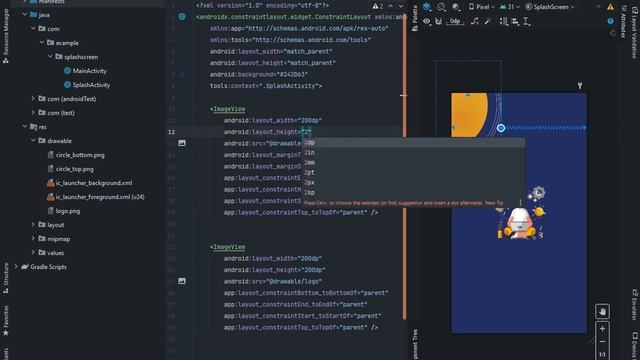The width and height of the screenshot is (640, 360).
Task: Open the guidelines tool icon
Action: pos(527,21)
